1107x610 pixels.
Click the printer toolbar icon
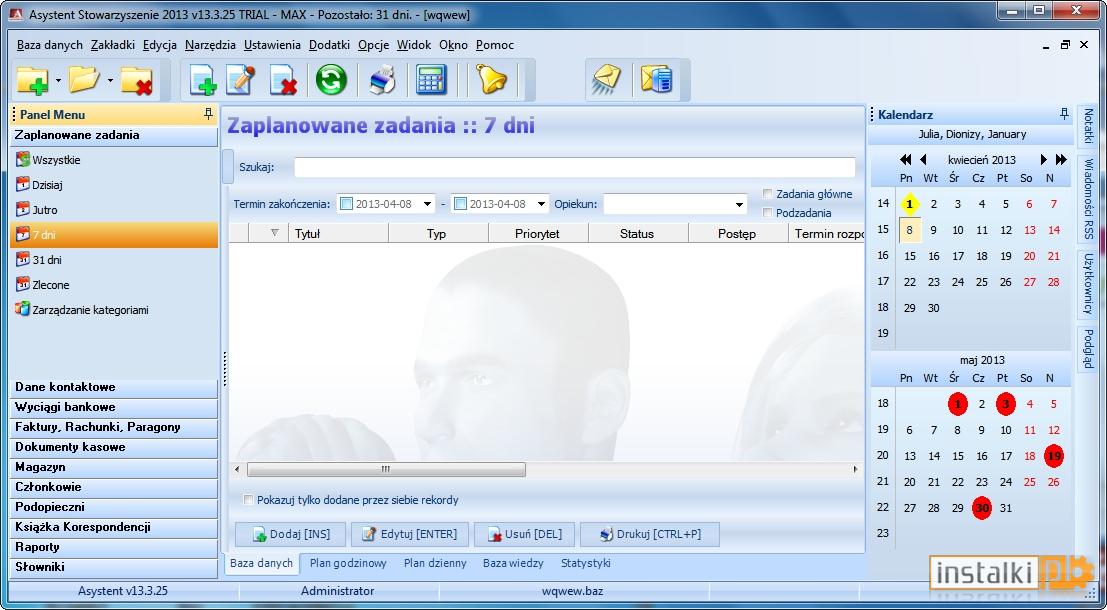(383, 79)
